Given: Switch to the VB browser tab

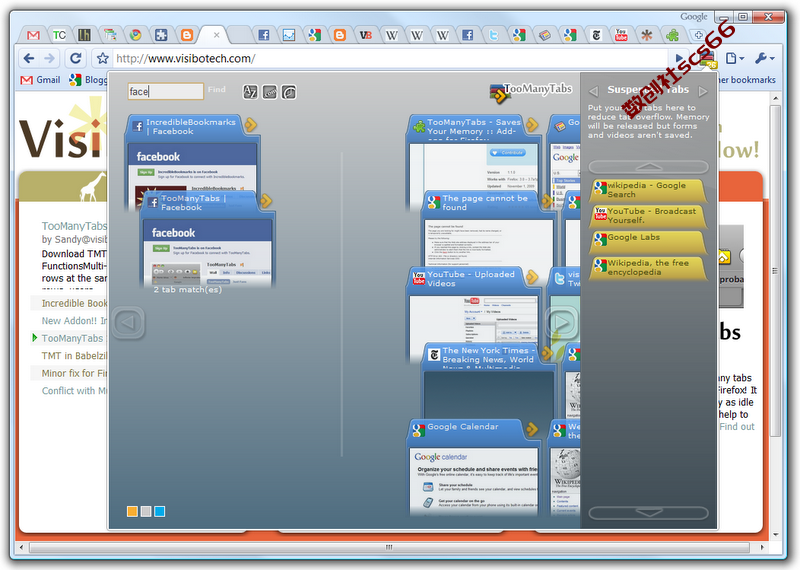Looking at the screenshot, I should tap(366, 35).
